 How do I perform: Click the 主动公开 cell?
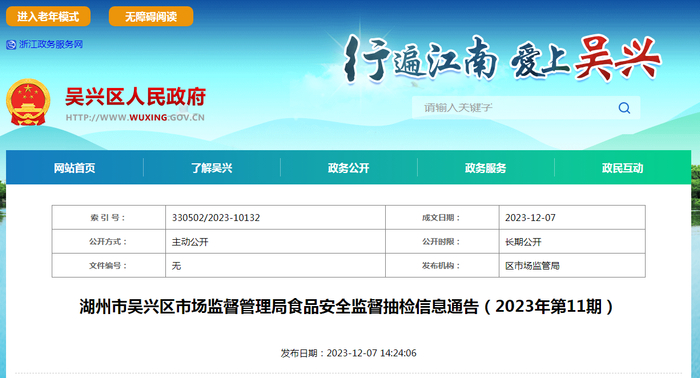coord(275,242)
